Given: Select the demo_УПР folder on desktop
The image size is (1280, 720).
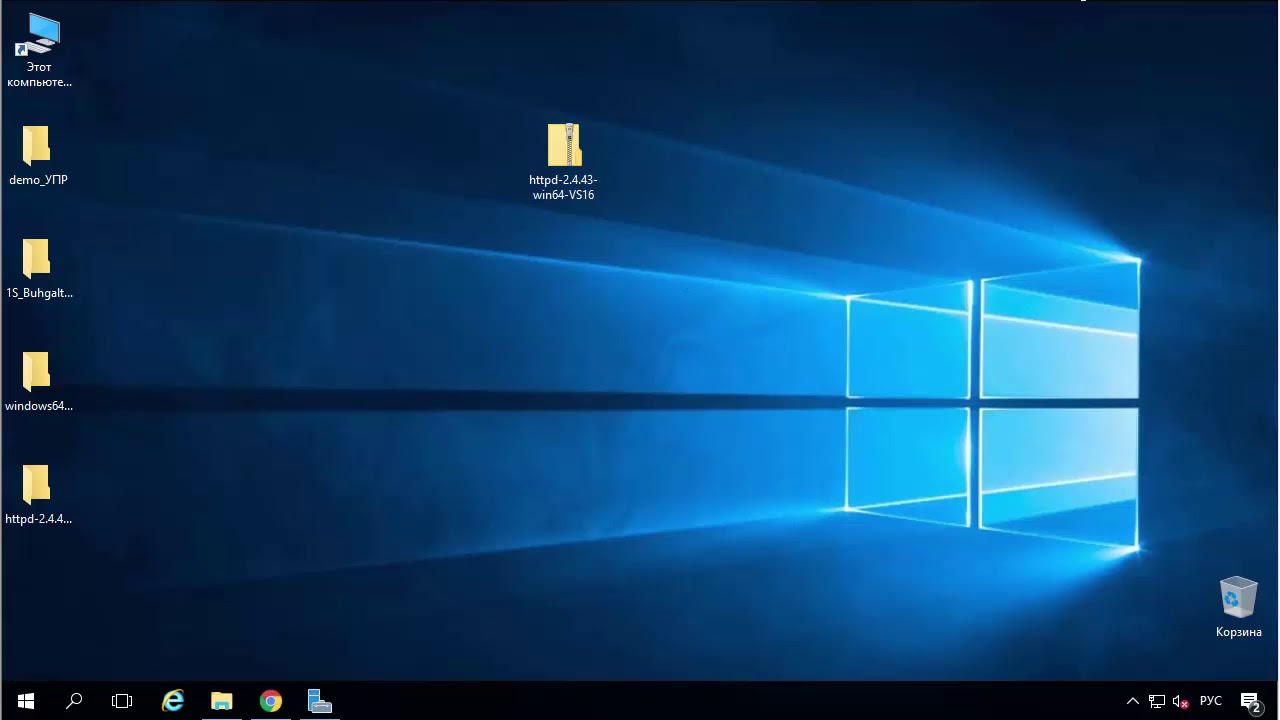Looking at the screenshot, I should click(38, 156).
